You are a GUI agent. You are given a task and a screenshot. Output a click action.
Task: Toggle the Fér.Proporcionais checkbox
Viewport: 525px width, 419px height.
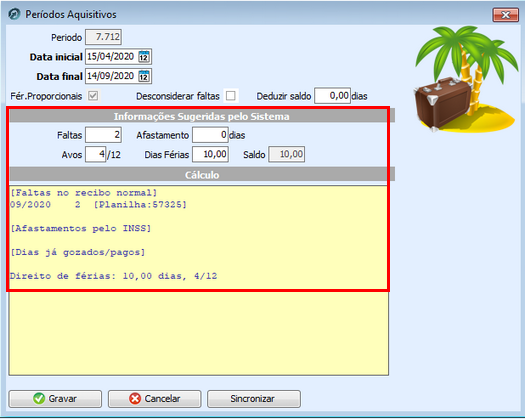(93, 96)
